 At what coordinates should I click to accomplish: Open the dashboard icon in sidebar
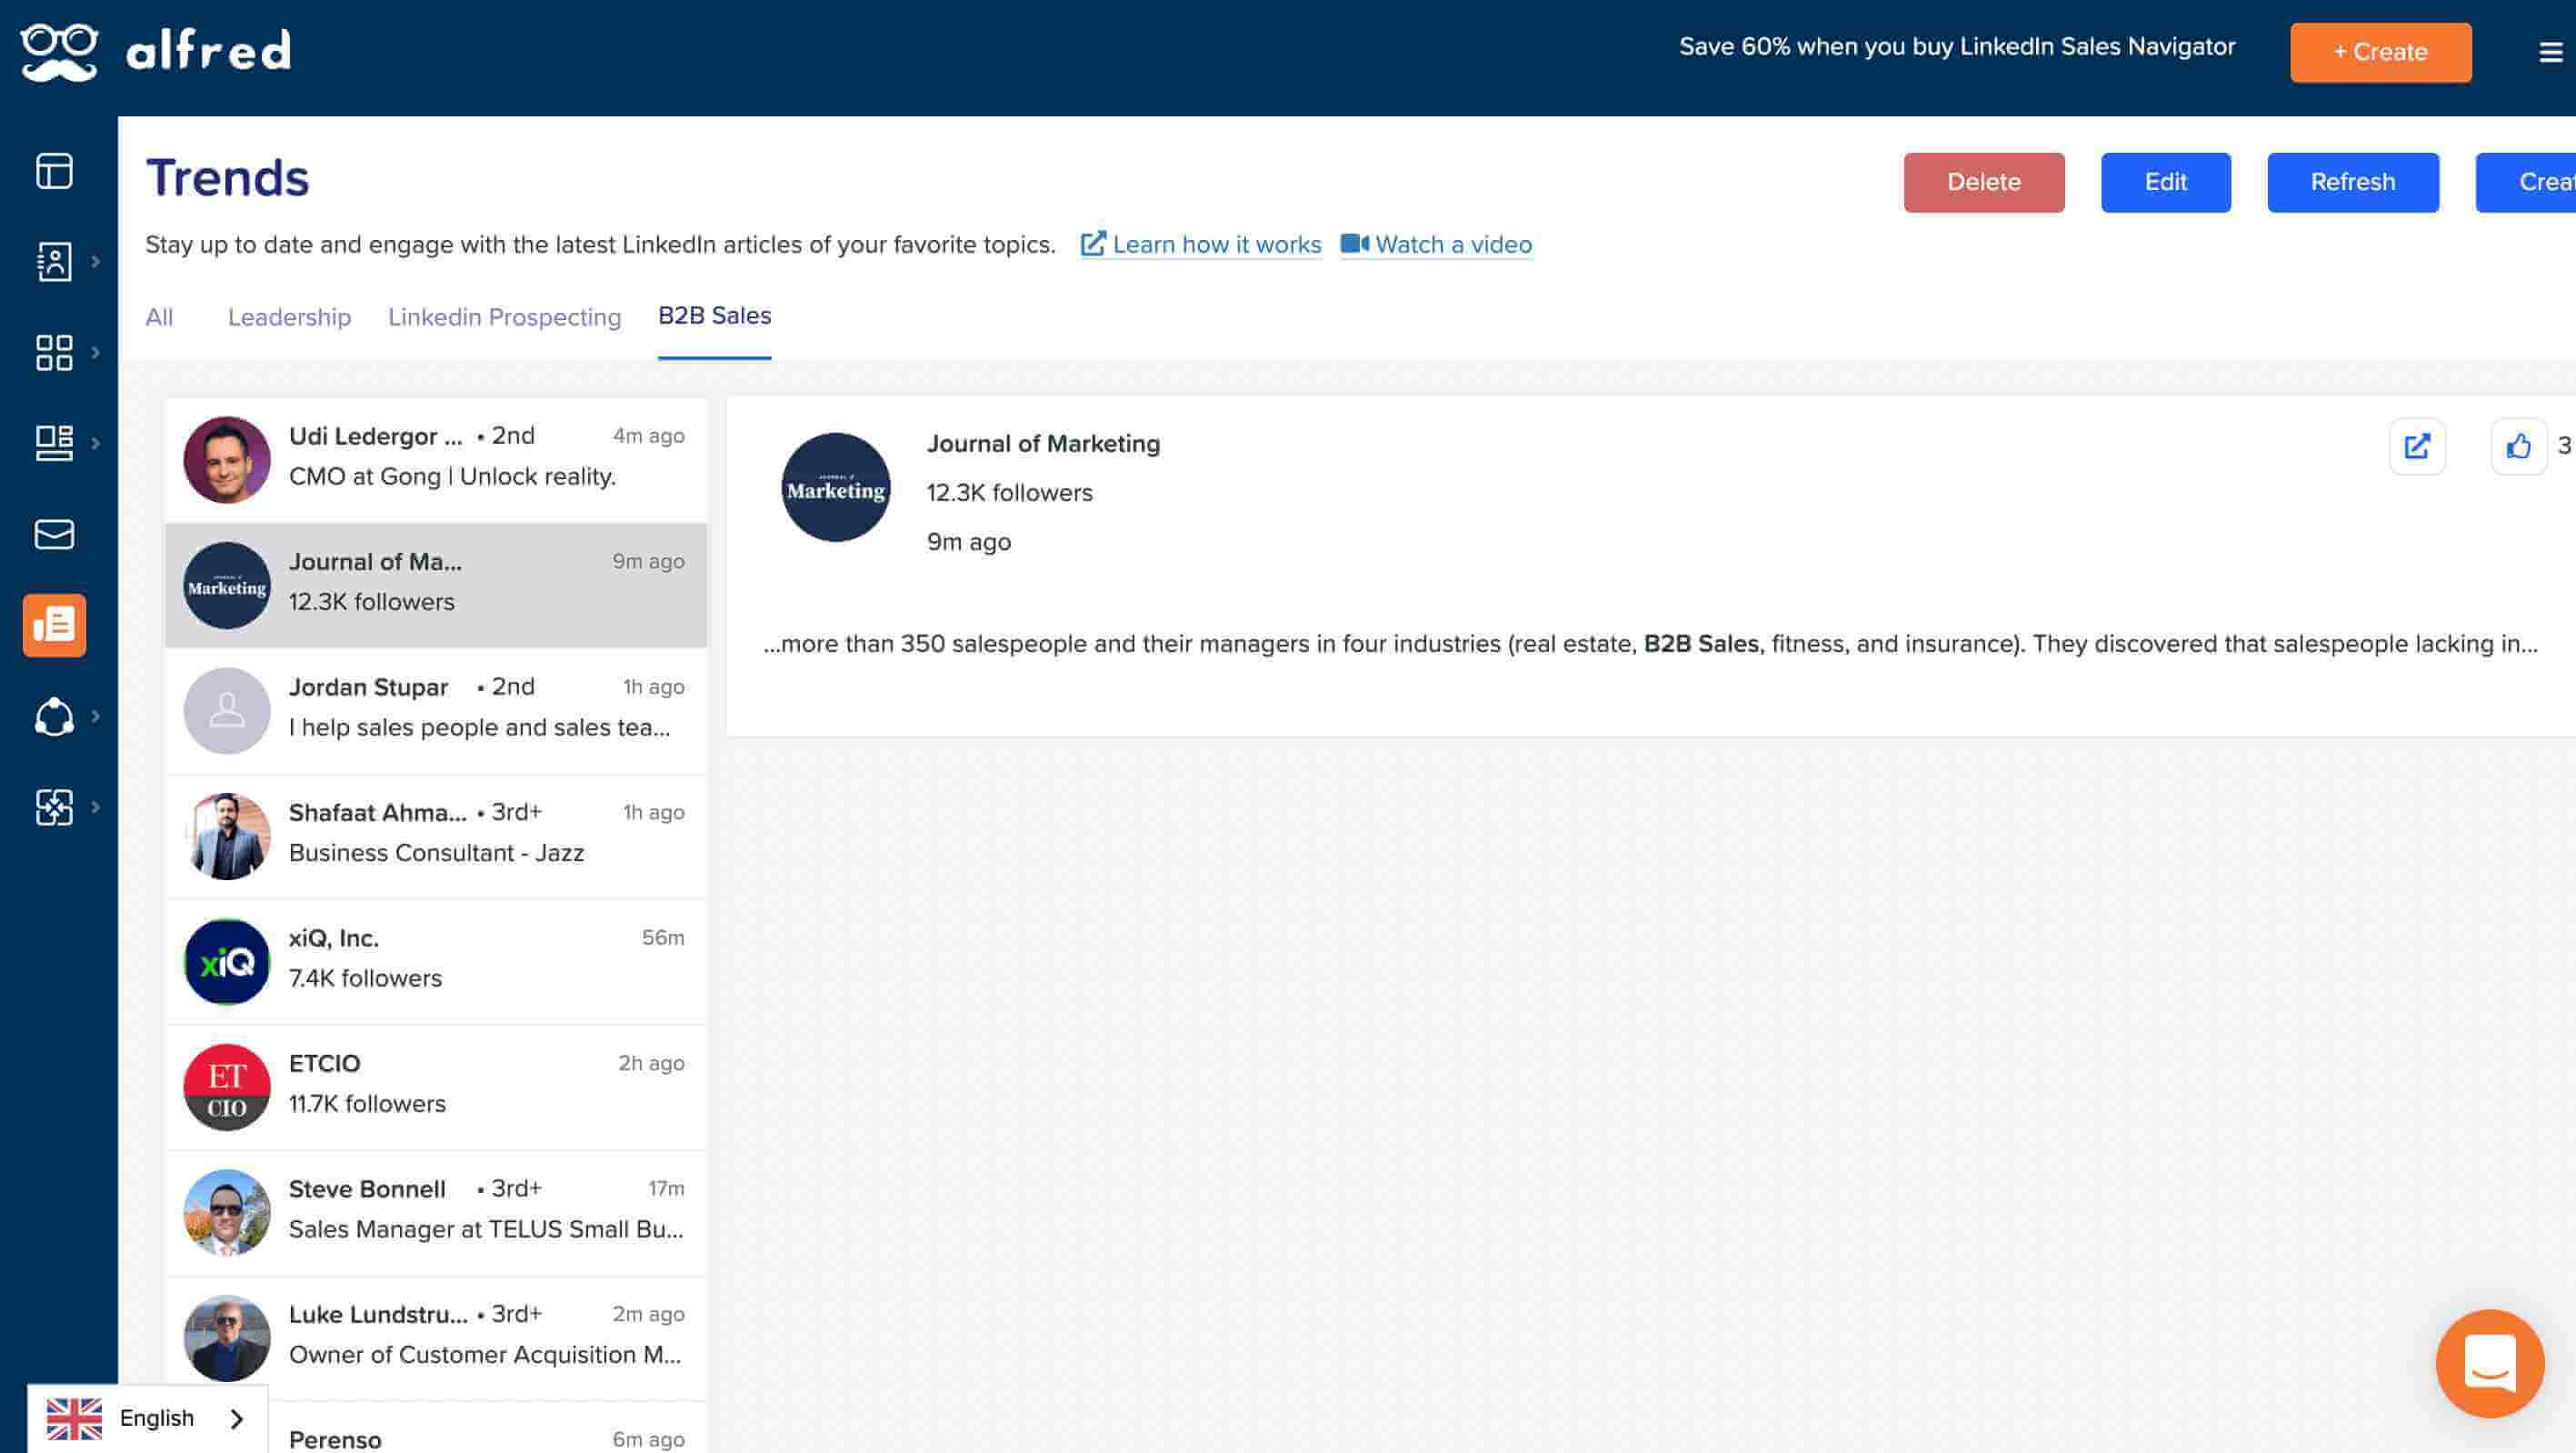[54, 171]
